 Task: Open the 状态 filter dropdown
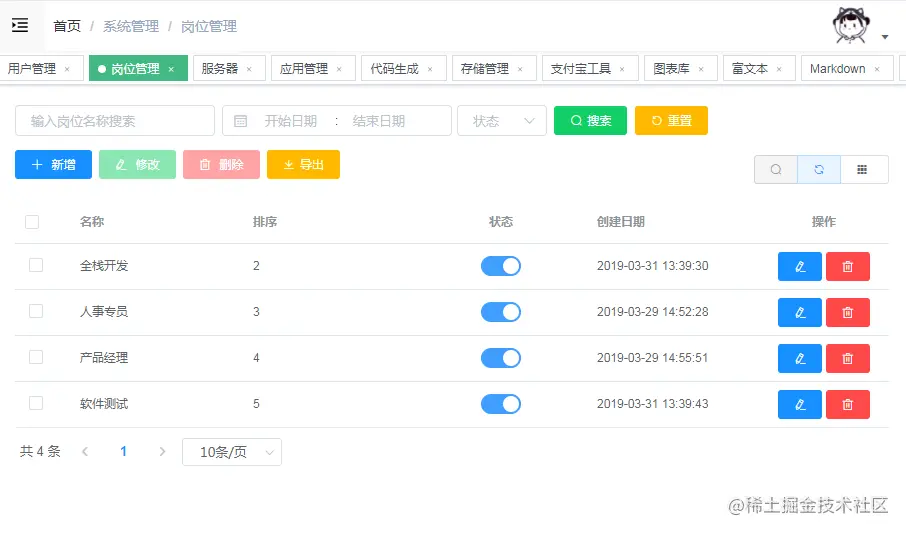pyautogui.click(x=502, y=121)
